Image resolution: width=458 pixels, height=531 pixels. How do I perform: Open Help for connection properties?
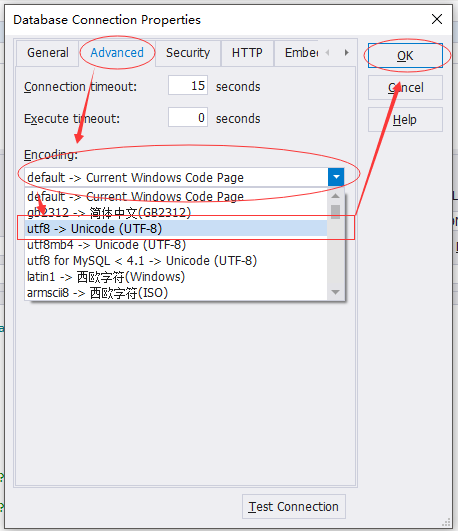click(405, 120)
